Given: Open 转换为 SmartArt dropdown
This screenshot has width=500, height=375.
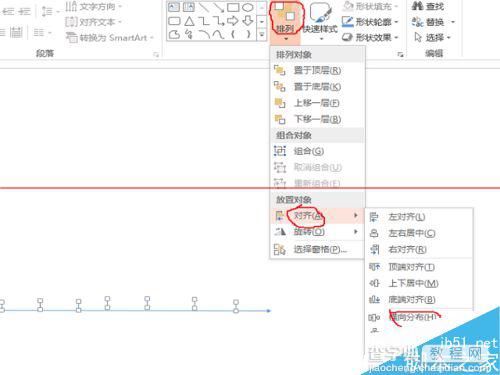Looking at the screenshot, I should pos(110,37).
